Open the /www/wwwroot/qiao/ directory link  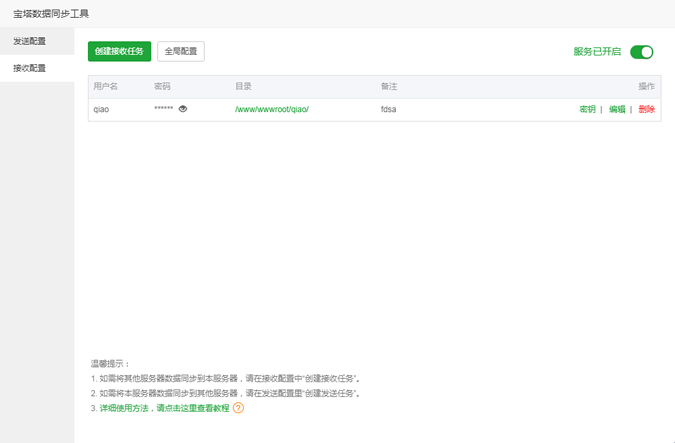click(x=272, y=109)
